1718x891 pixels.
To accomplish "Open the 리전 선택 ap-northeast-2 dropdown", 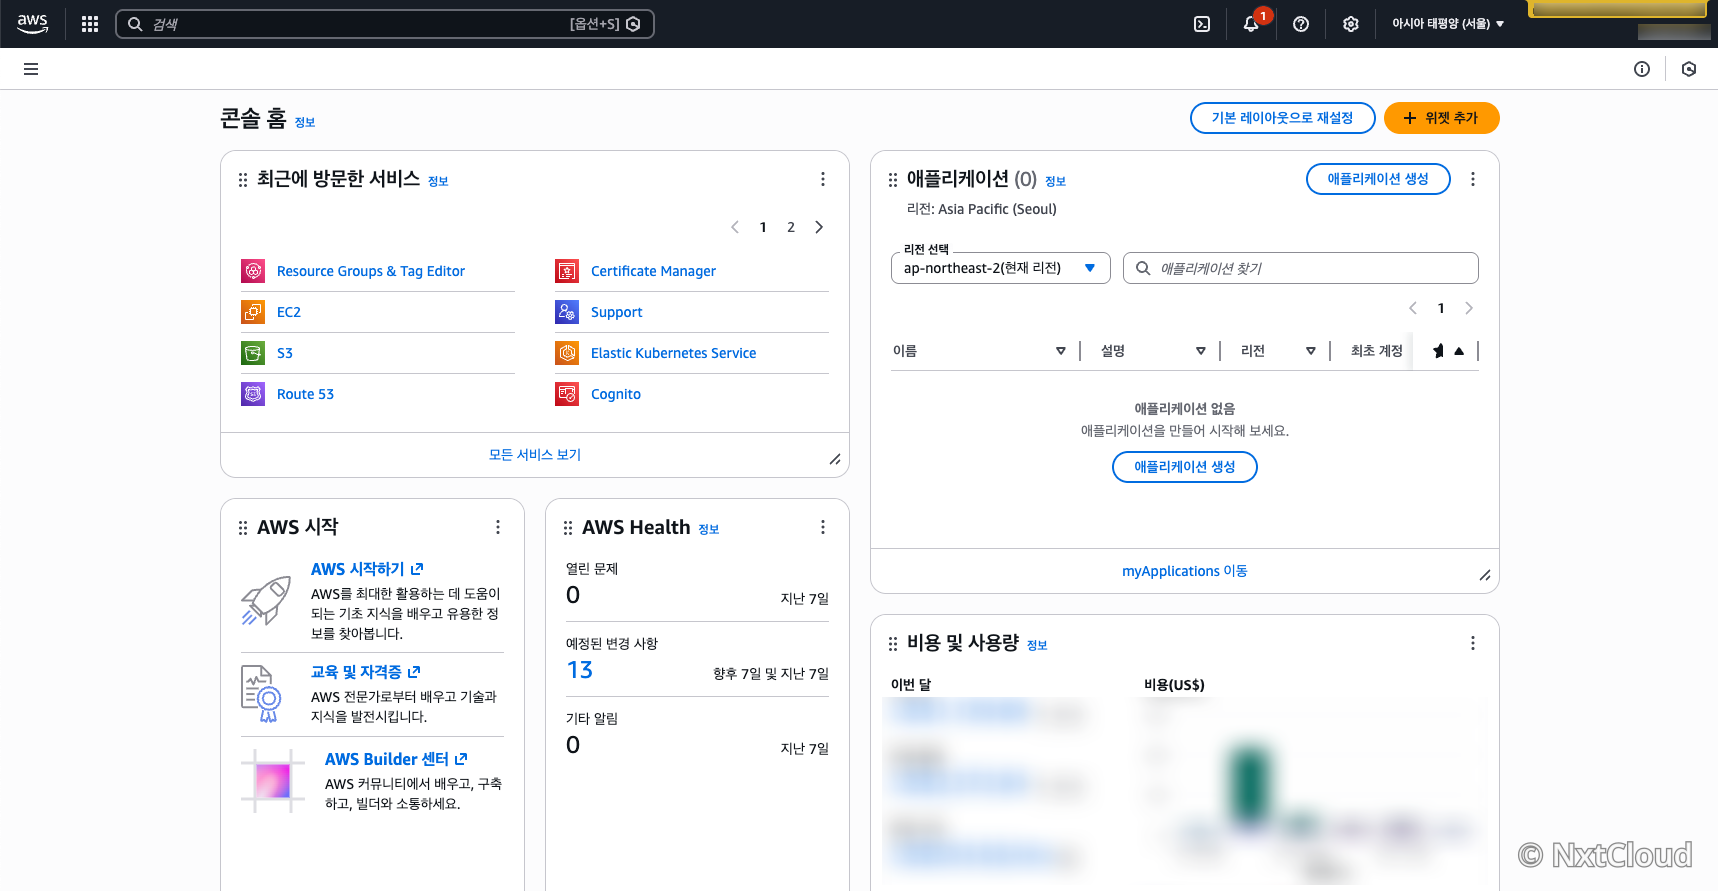I will [x=1001, y=268].
